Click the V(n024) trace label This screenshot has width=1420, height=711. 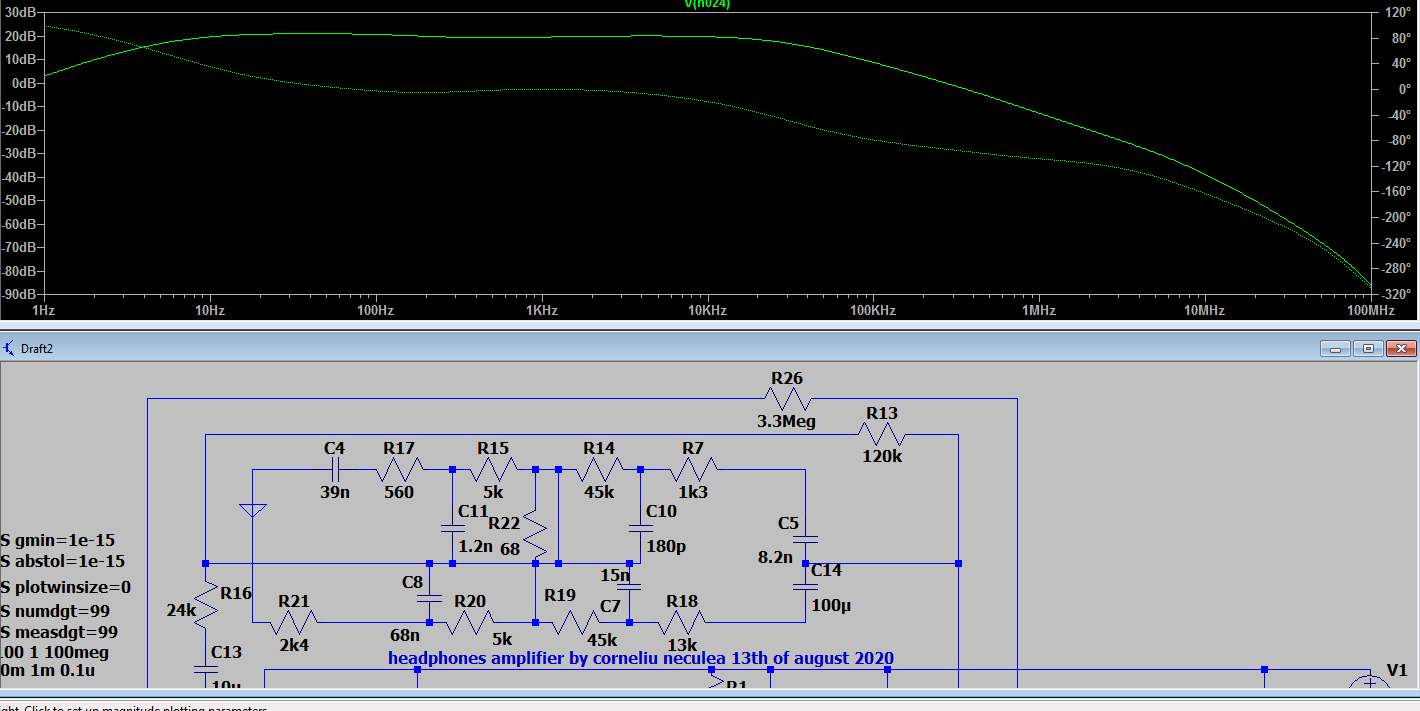coord(706,4)
